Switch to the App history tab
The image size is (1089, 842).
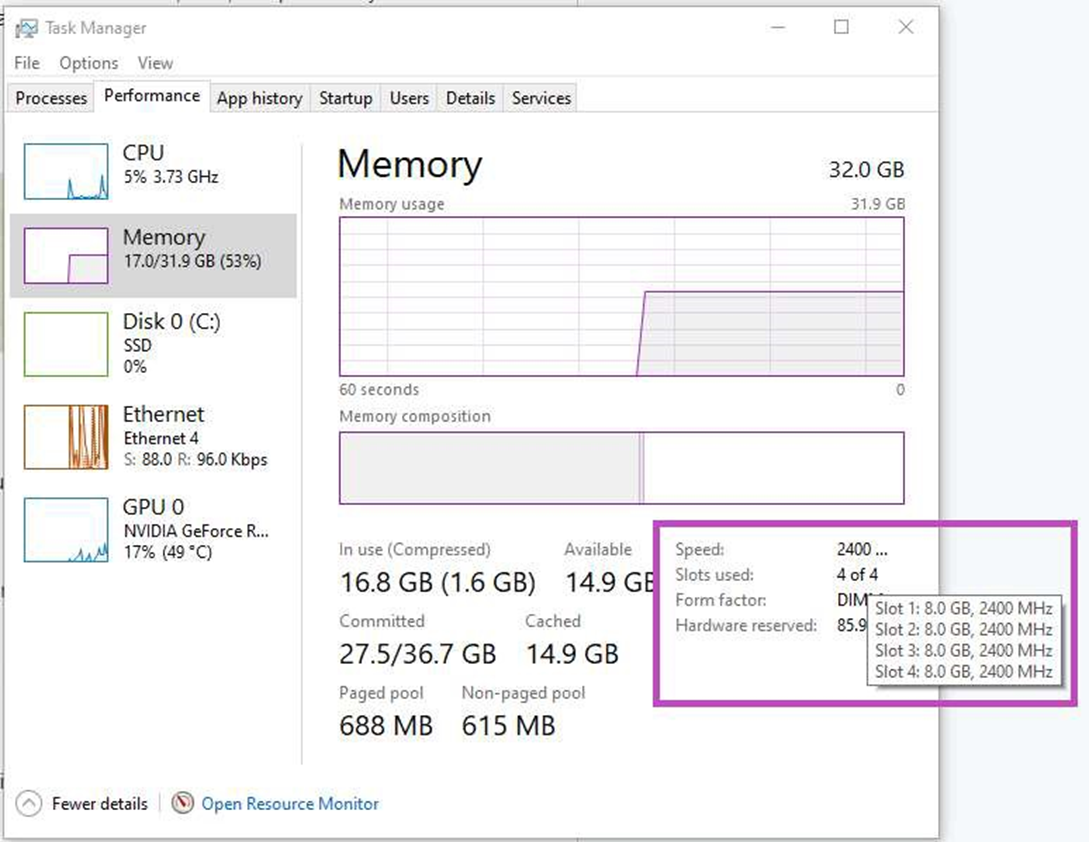(259, 98)
